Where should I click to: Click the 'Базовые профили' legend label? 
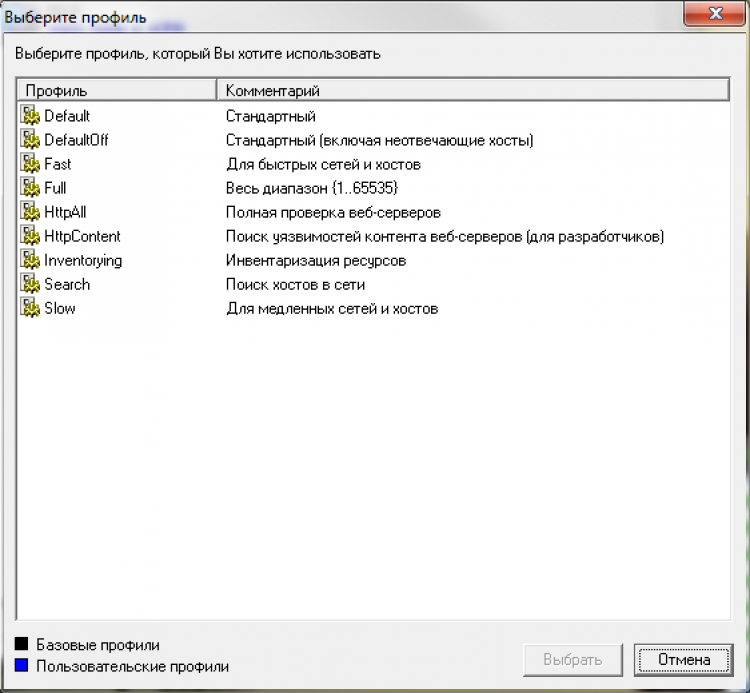pyautogui.click(x=98, y=645)
